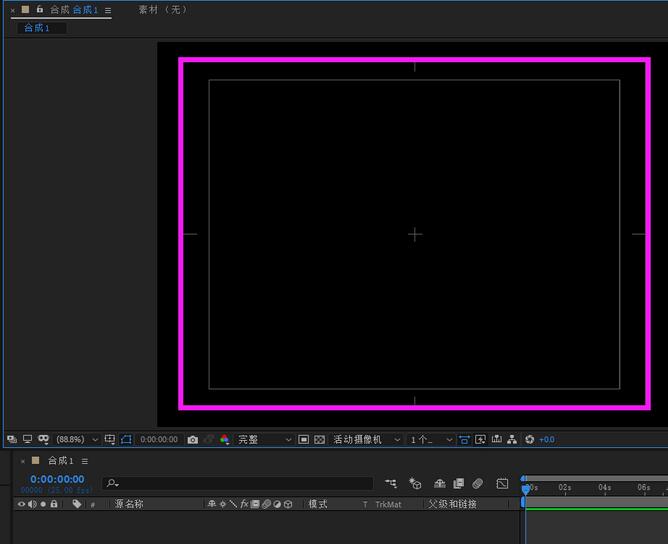This screenshot has width=668, height=544.
Task: Click the blue 0:00:00:00 current timecode
Action: pyautogui.click(x=57, y=479)
